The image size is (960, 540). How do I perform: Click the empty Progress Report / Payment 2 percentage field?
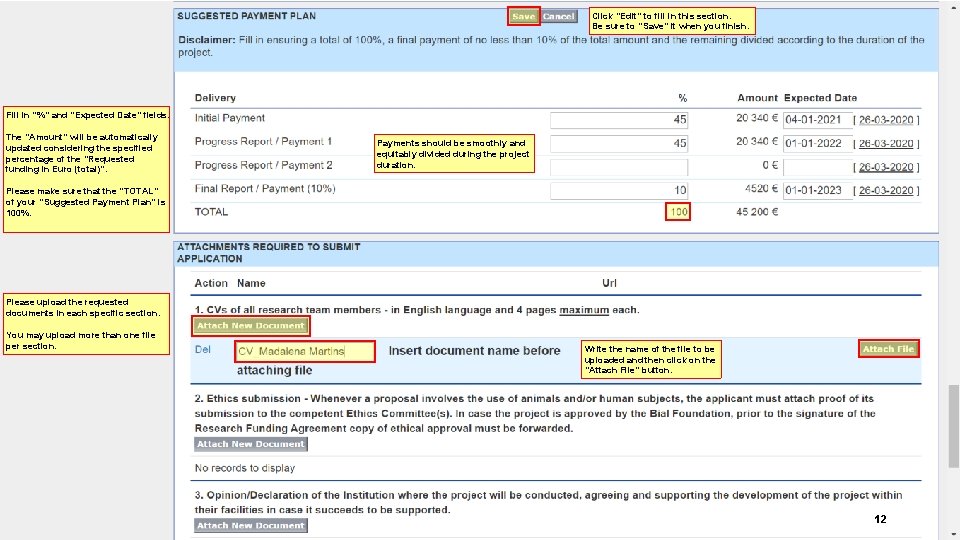tap(619, 167)
